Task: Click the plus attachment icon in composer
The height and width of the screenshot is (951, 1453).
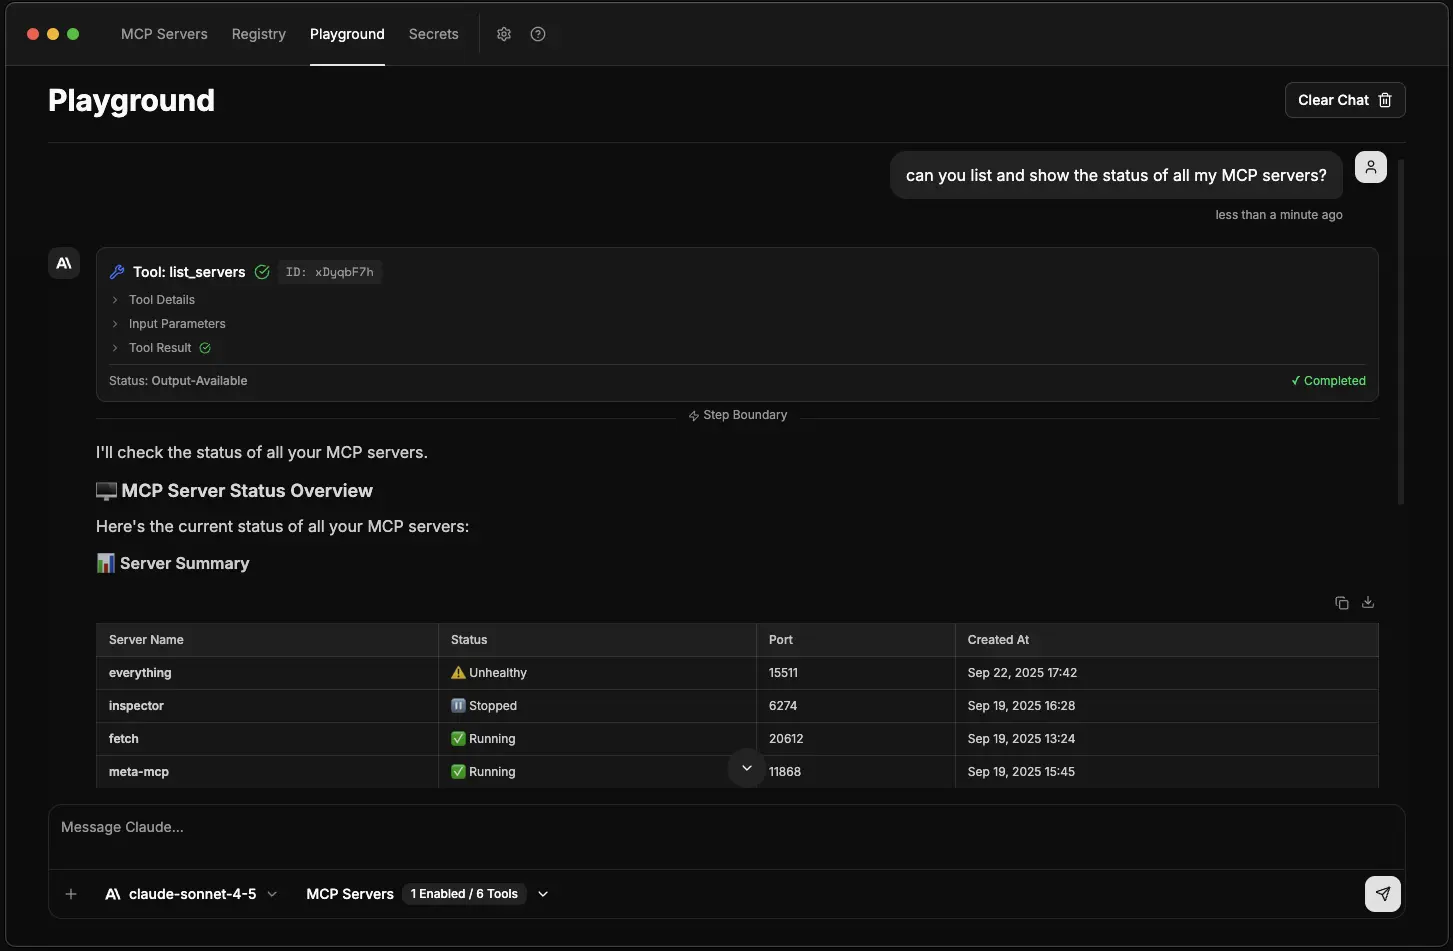Action: click(x=71, y=893)
